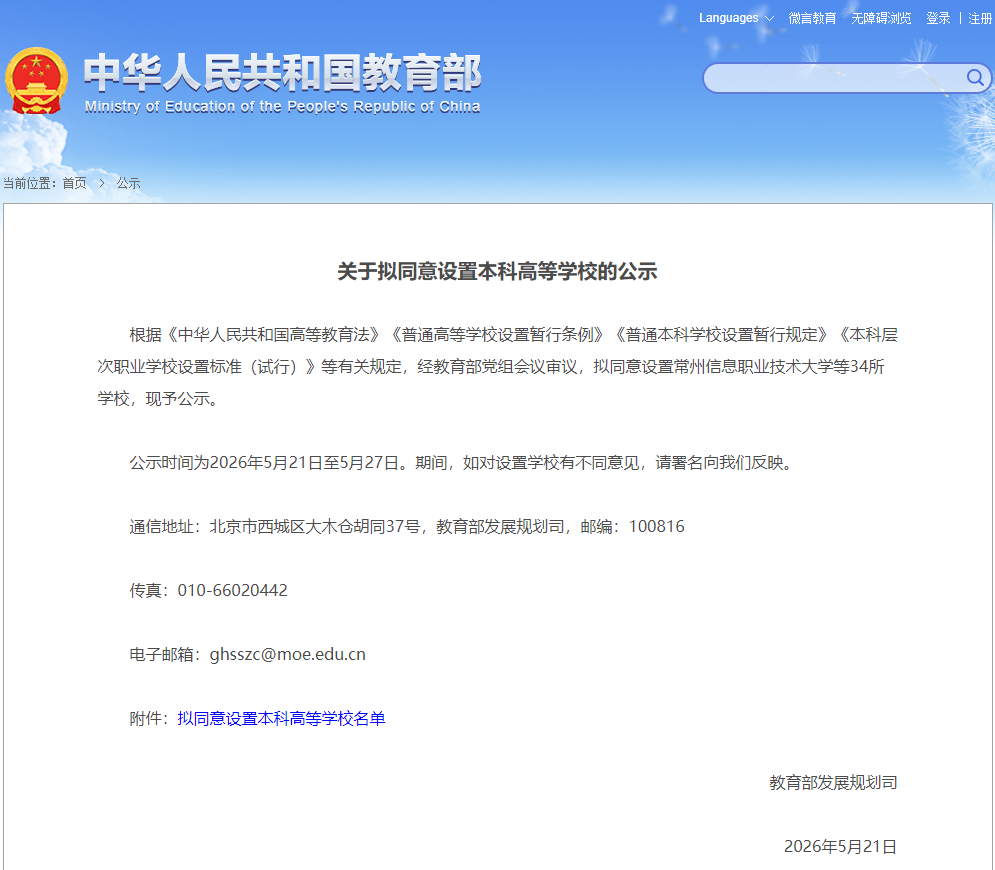Screen dimensions: 995x870
Task: Click the 中华人民共和国教育部 site title
Action: click(282, 72)
